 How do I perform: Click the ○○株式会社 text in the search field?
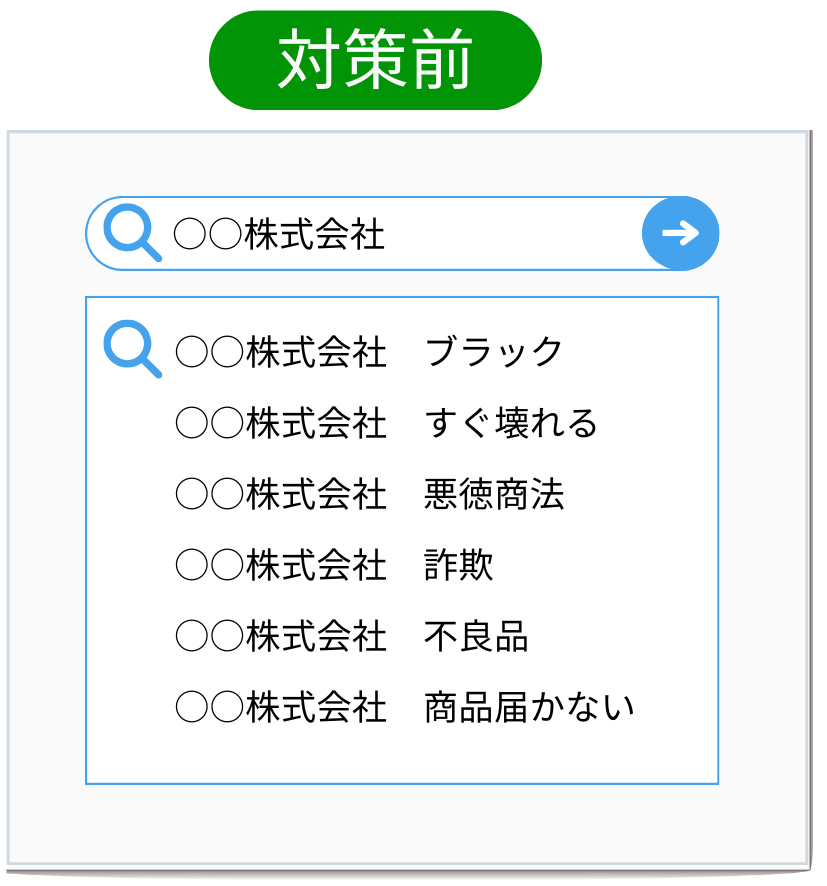click(x=279, y=235)
